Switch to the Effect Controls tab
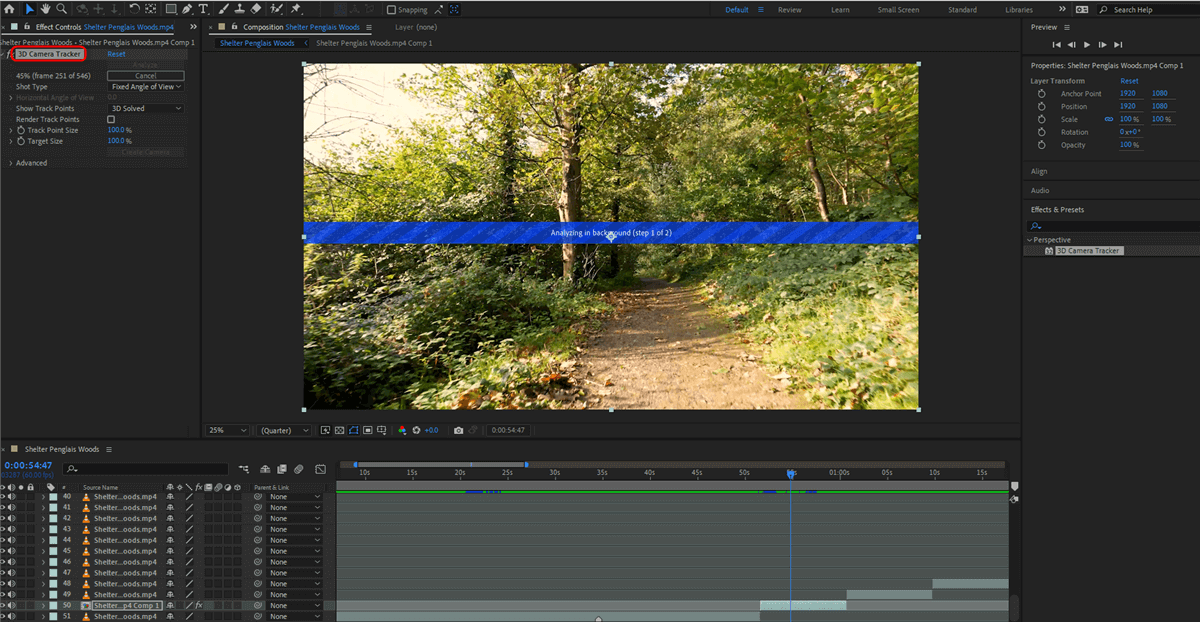The image size is (1200, 622). click(60, 28)
